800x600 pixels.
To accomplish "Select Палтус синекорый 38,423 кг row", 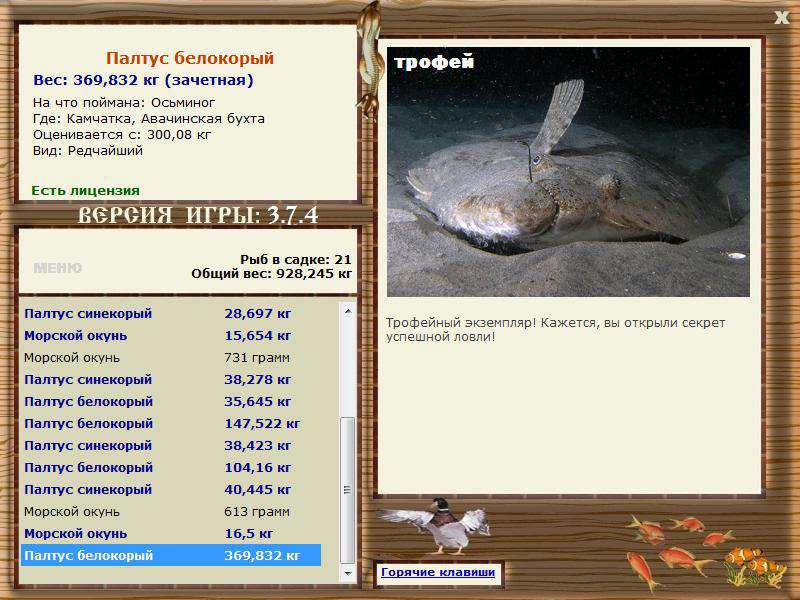I will [170, 445].
